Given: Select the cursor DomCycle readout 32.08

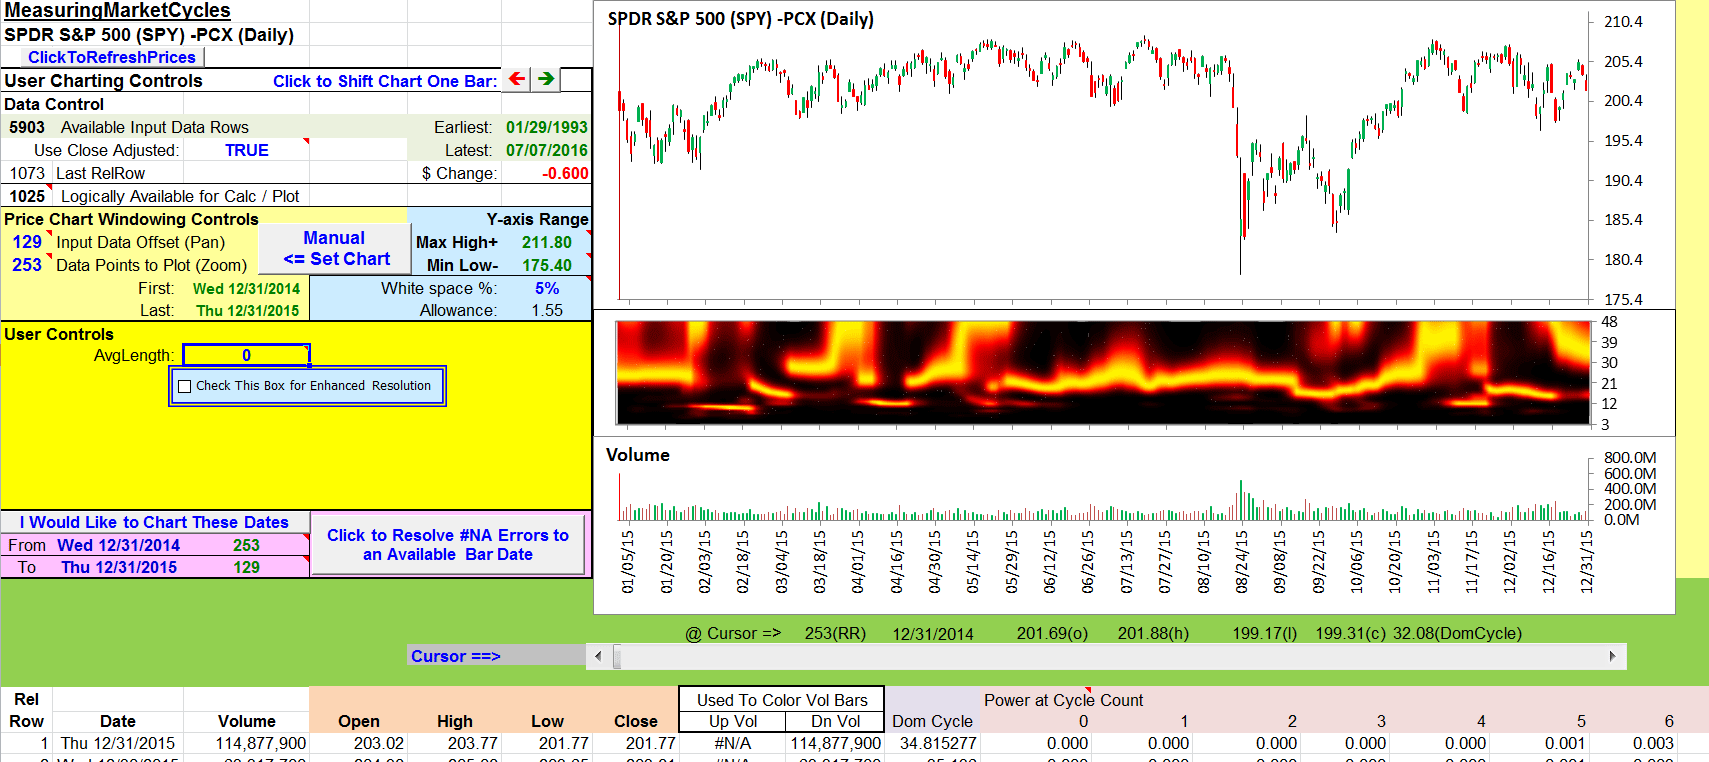Looking at the screenshot, I should pyautogui.click(x=1457, y=633).
